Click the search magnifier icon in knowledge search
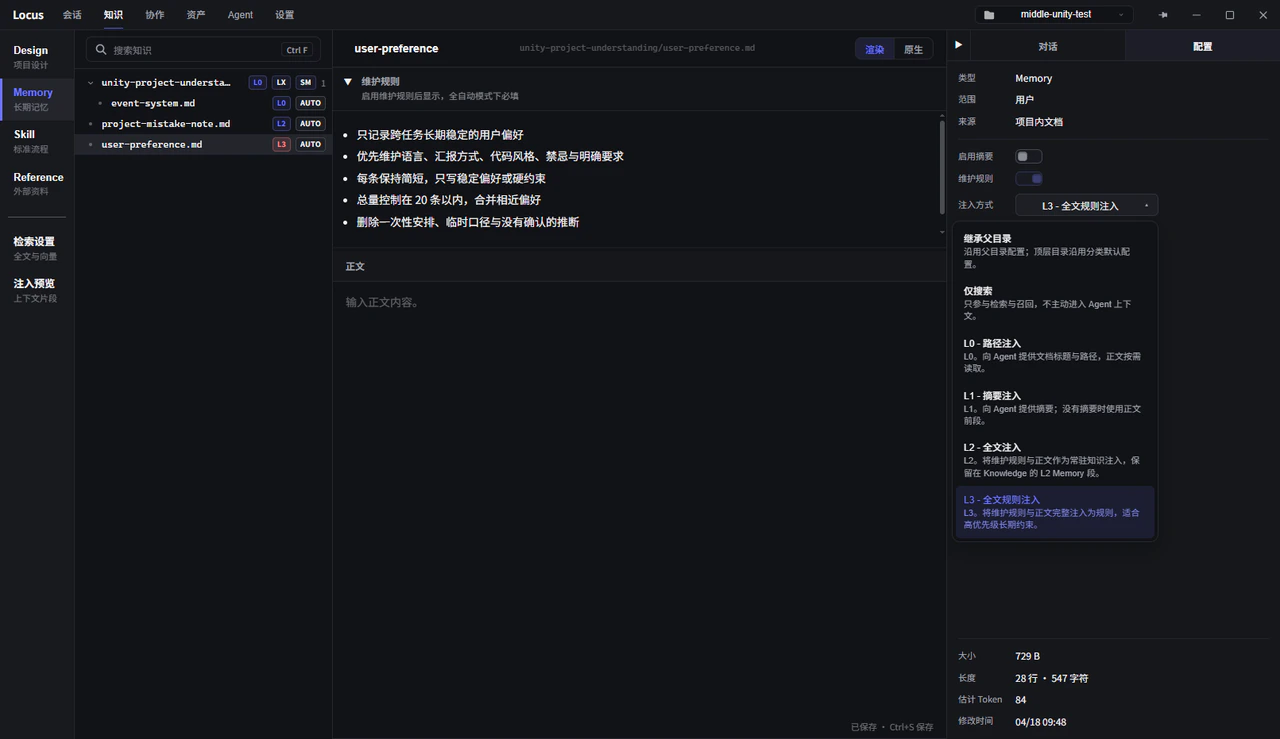This screenshot has height=739, width=1280. tap(102, 50)
